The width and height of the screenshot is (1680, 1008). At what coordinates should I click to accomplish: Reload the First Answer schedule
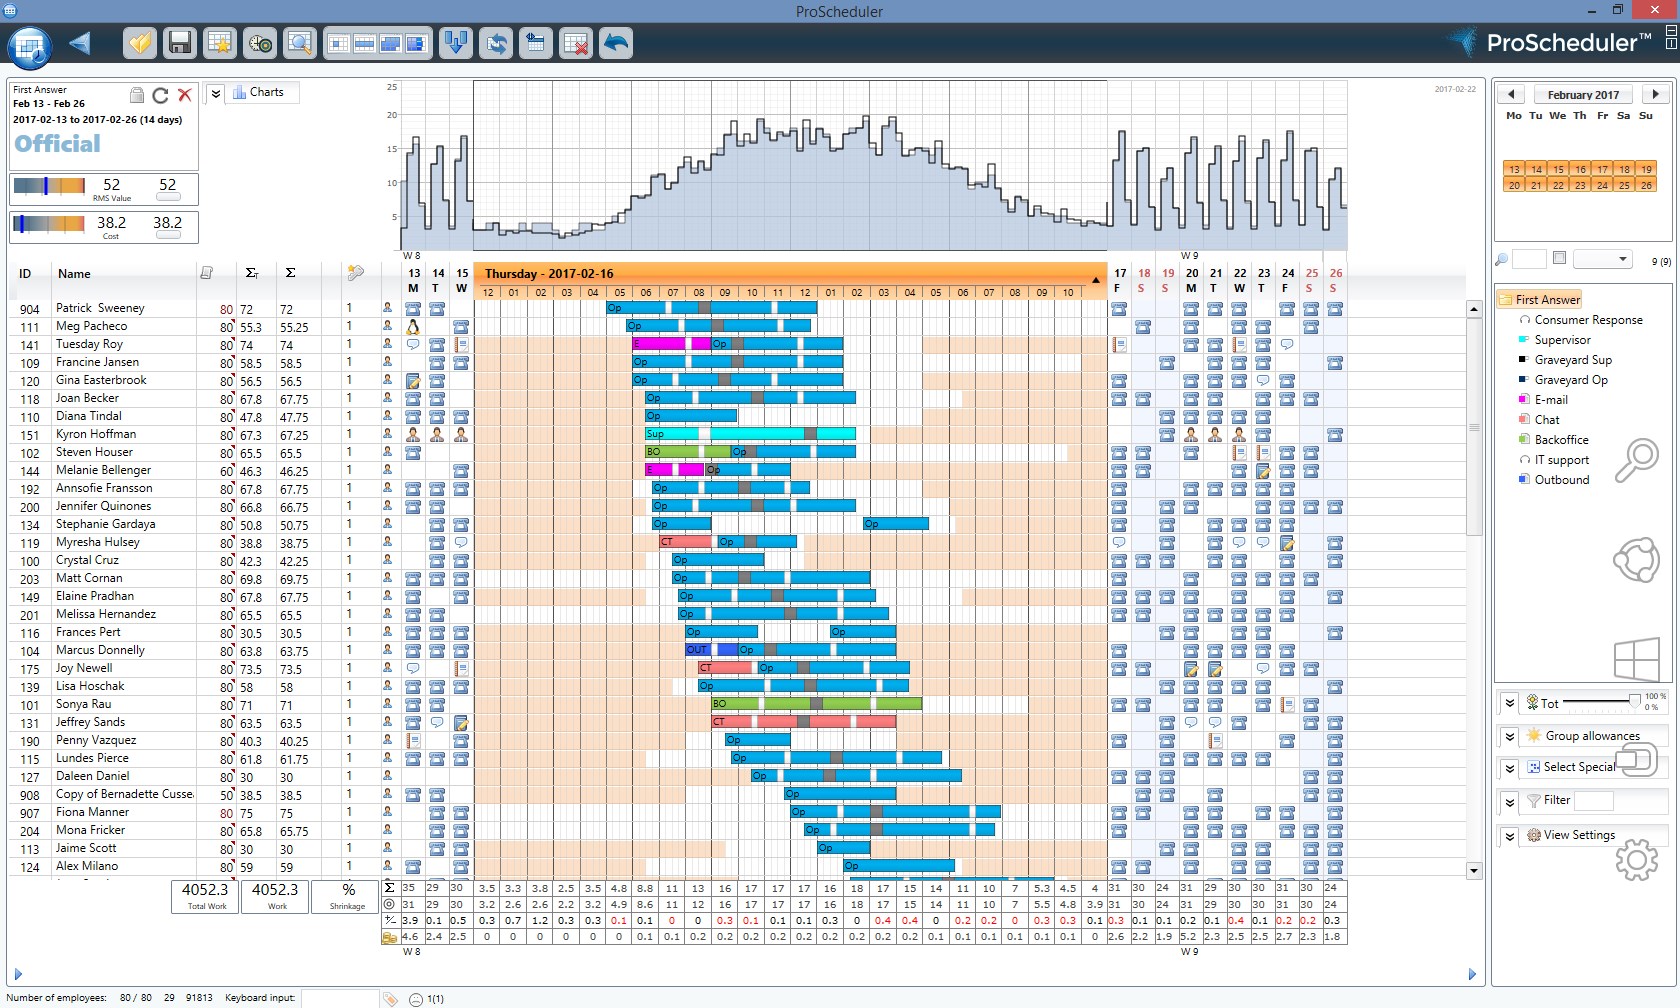click(160, 95)
